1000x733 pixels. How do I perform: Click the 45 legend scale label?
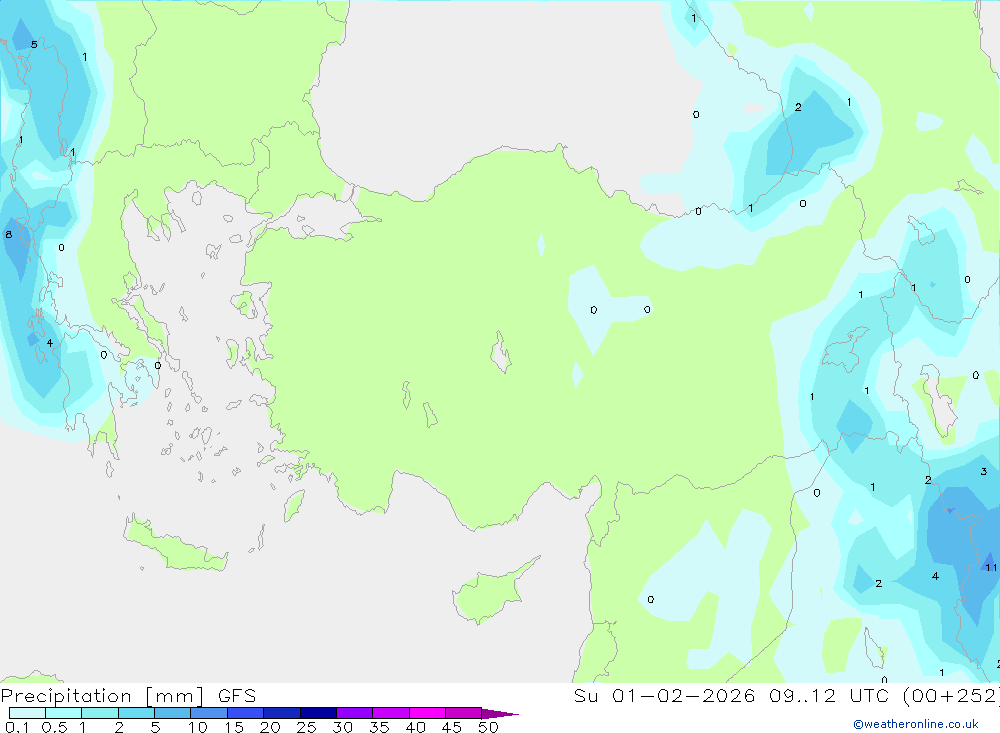(x=452, y=727)
